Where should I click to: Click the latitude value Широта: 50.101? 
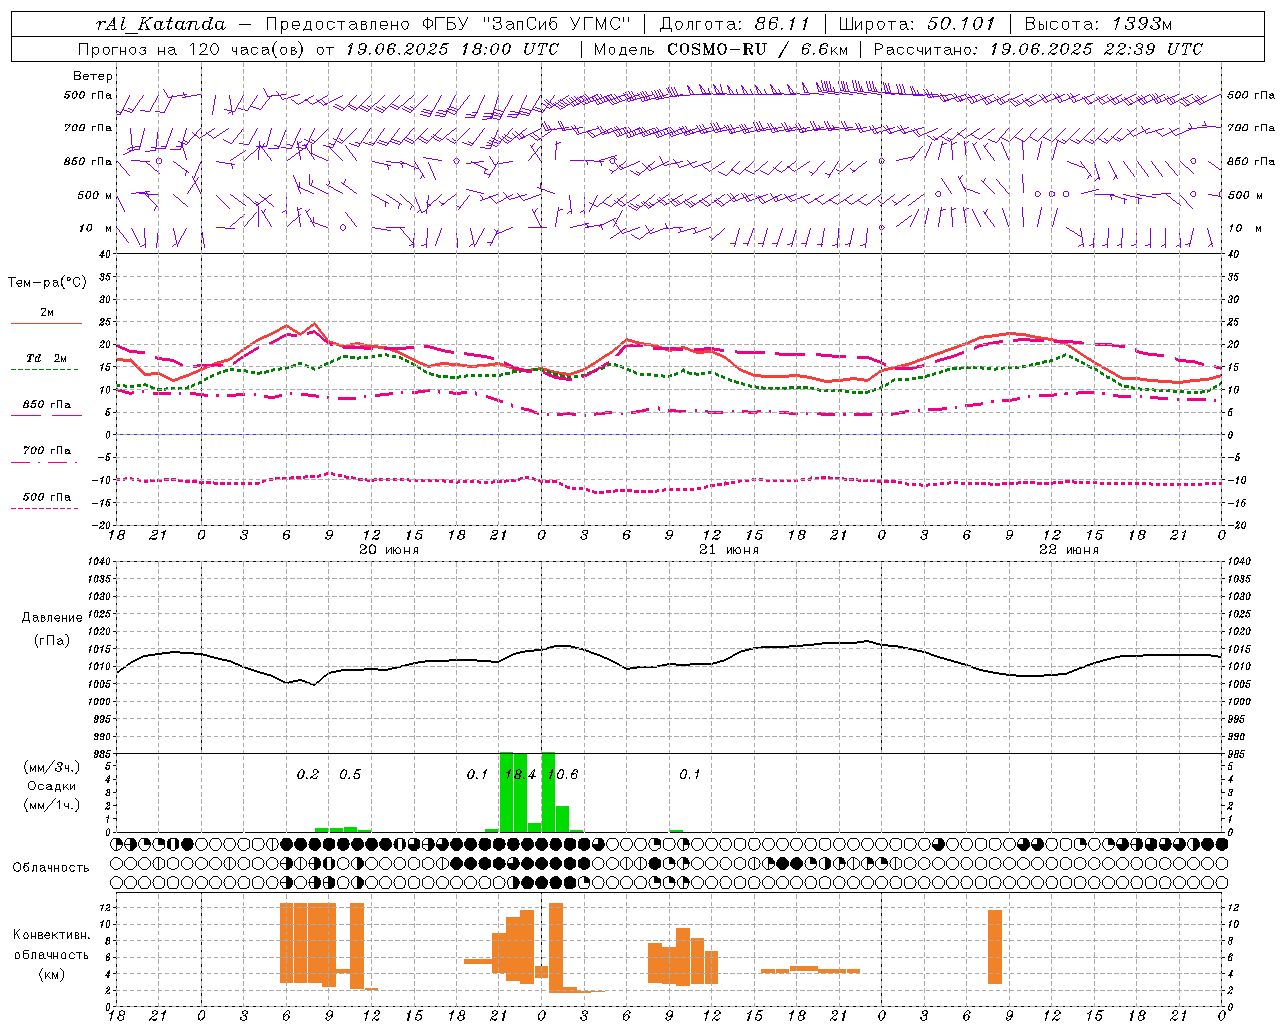[x=917, y=24]
